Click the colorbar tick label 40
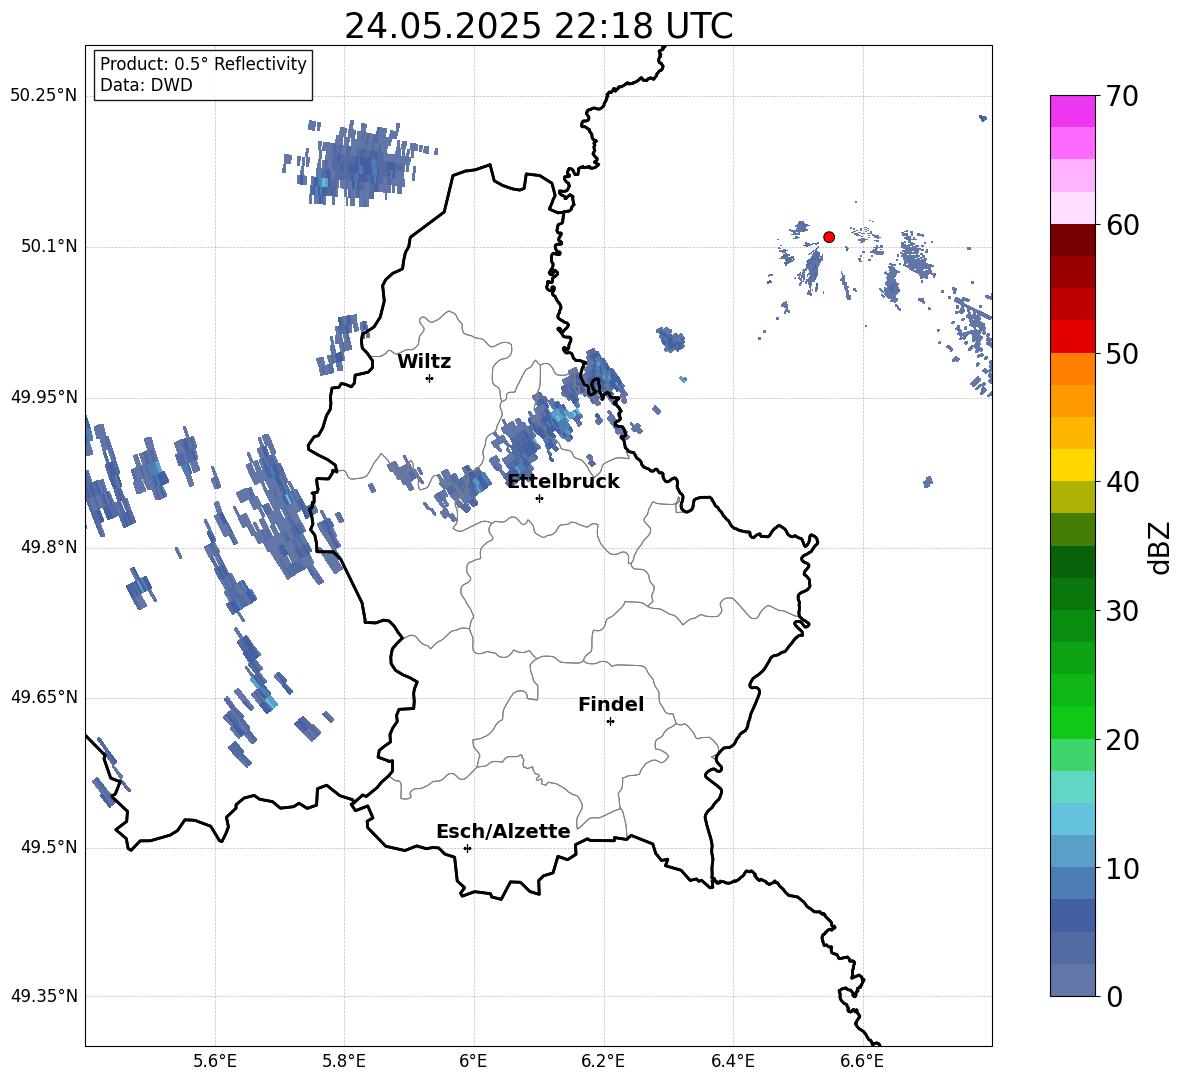Screen dimensions: 1184x1081 point(1122,482)
